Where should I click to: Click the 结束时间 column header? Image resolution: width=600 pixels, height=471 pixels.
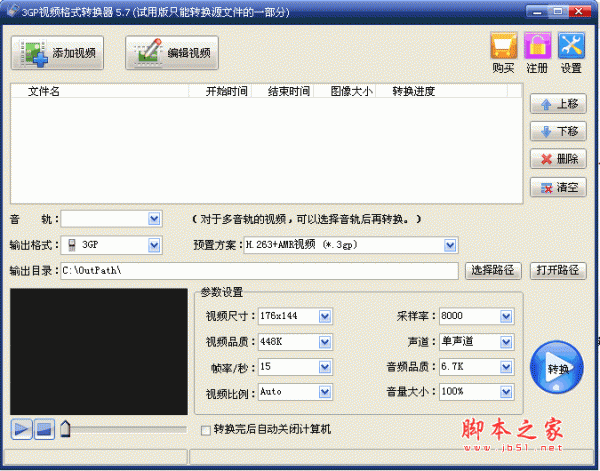click(282, 91)
